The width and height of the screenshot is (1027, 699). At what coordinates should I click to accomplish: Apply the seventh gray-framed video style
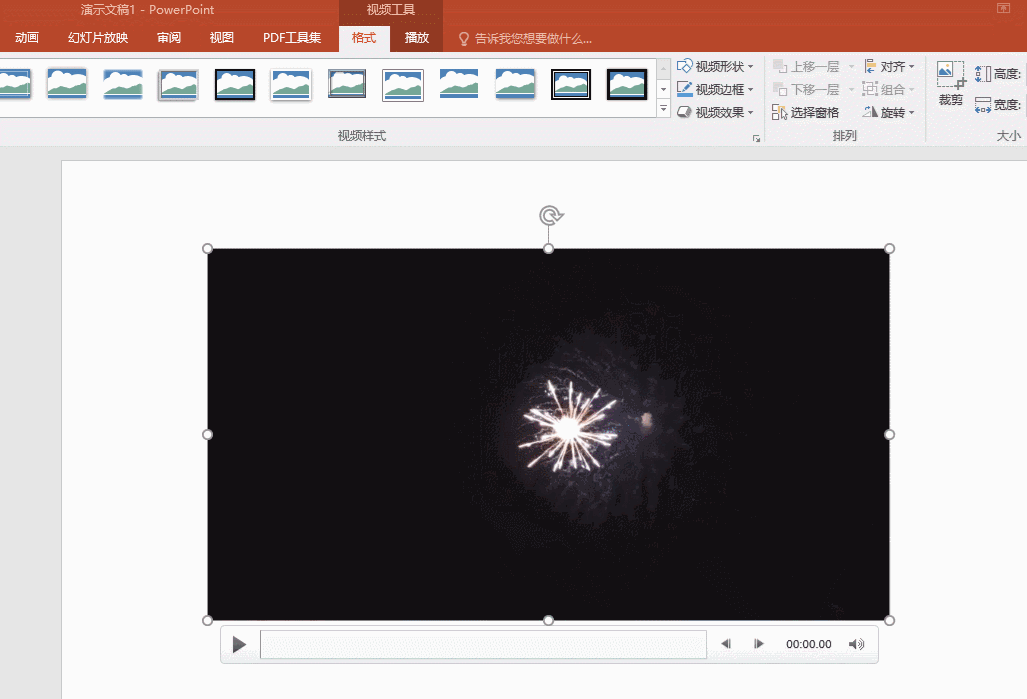pos(346,84)
